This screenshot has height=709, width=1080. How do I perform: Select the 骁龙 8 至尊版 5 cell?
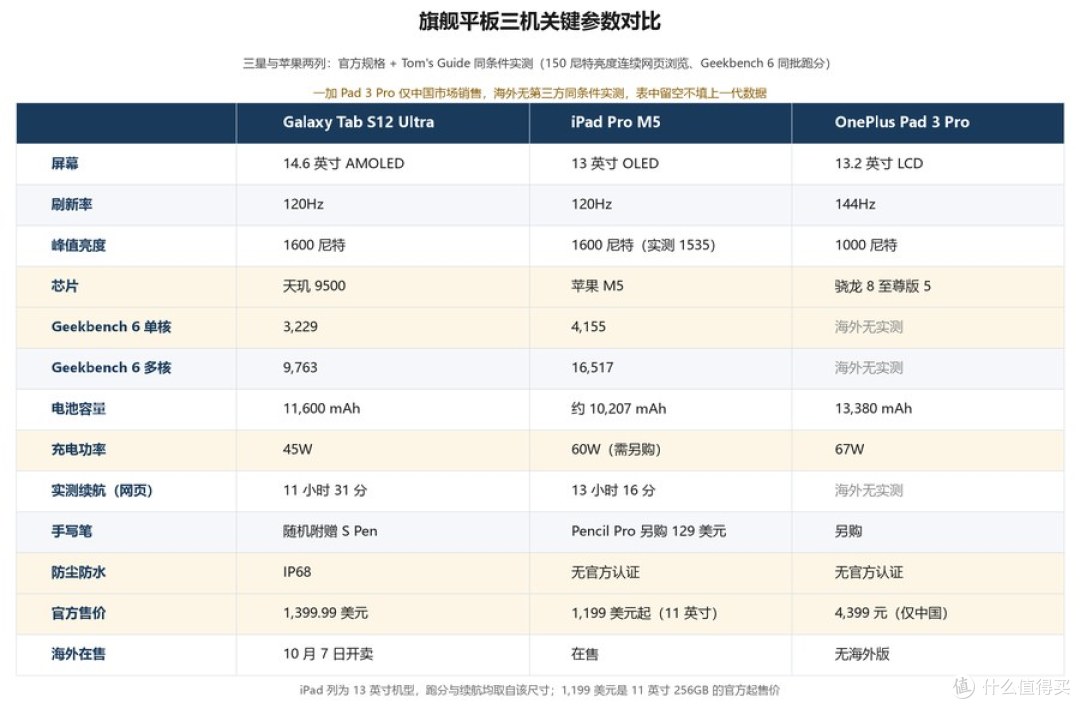click(x=882, y=286)
